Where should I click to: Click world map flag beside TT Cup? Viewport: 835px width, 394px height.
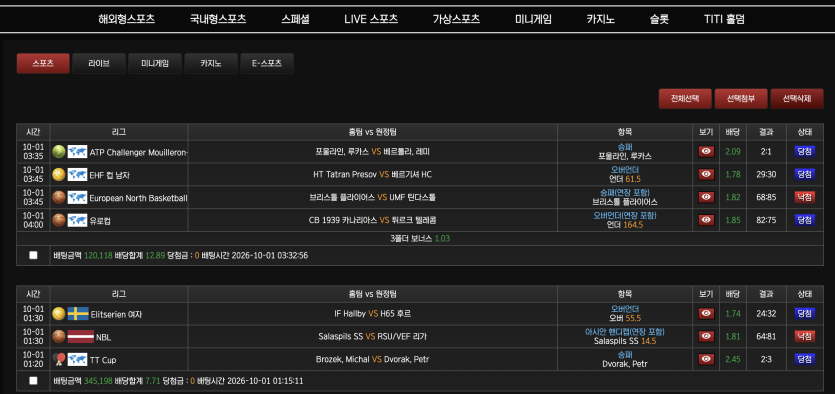click(x=78, y=360)
